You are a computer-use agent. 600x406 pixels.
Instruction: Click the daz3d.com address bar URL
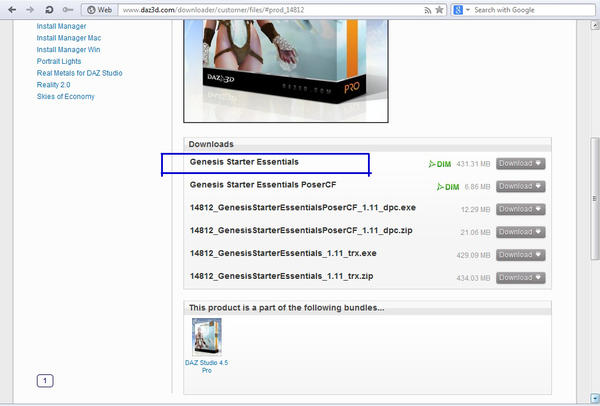(213, 10)
